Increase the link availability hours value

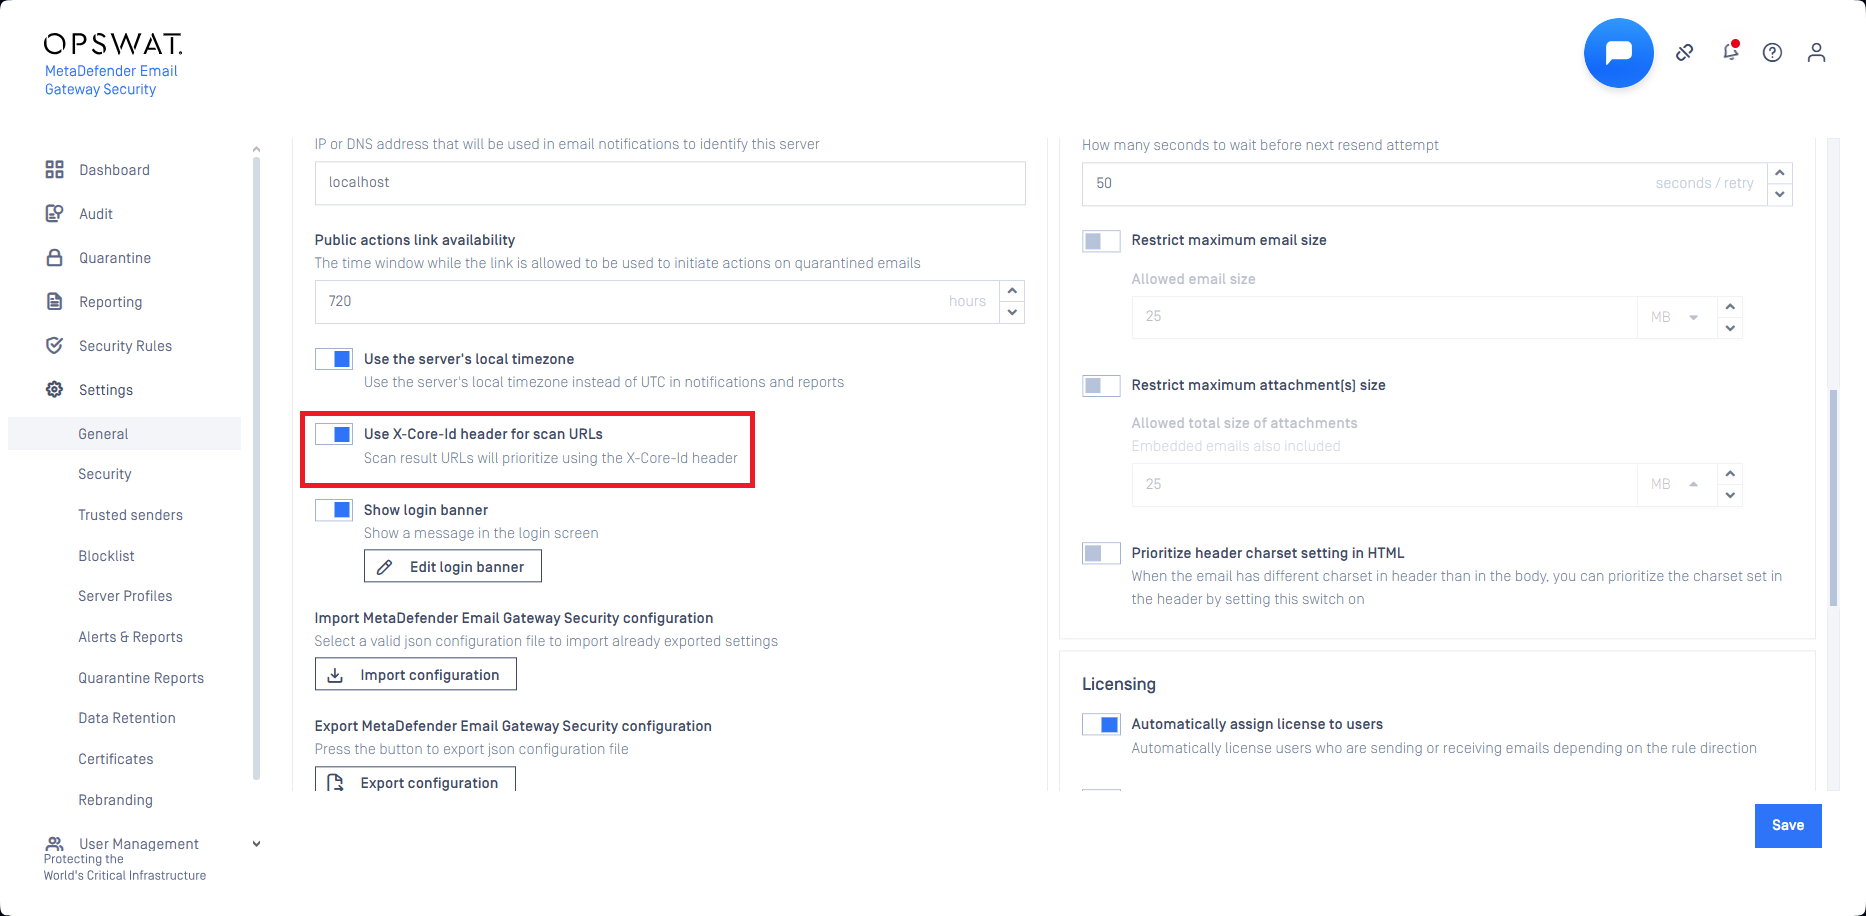(1012, 291)
